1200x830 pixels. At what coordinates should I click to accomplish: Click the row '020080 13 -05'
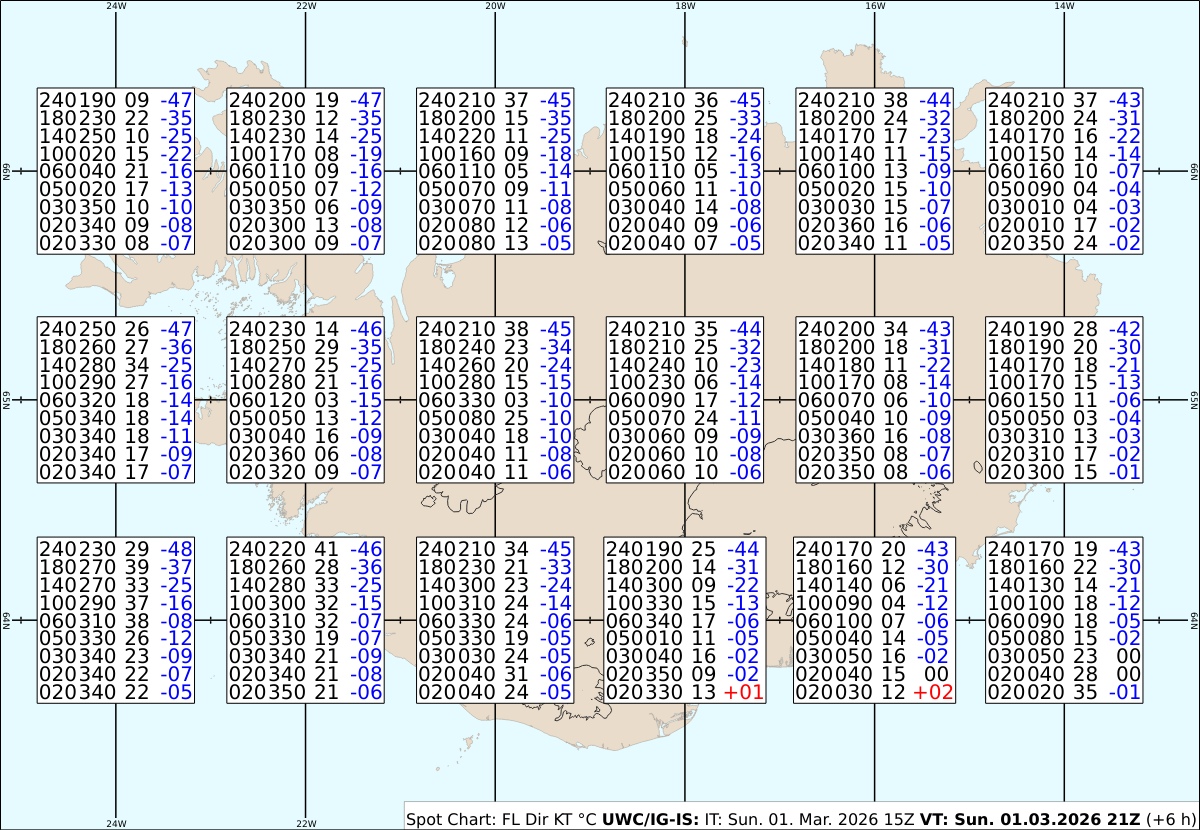(495, 242)
